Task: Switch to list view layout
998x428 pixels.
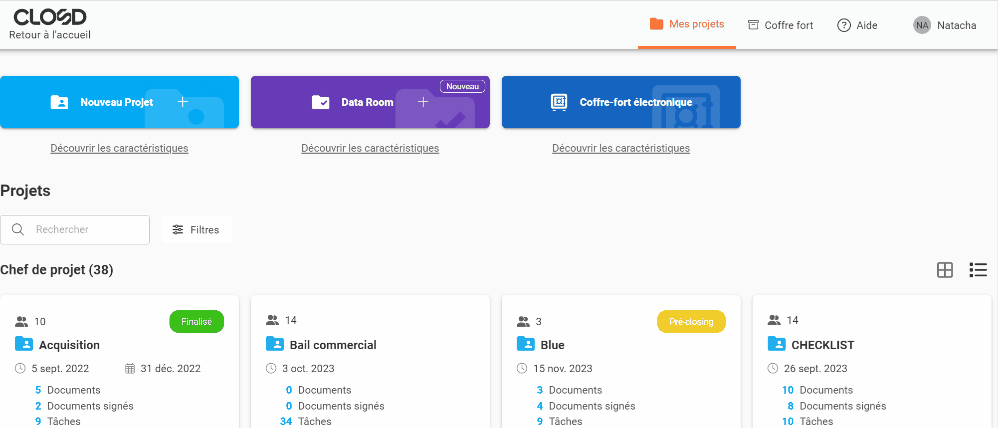Action: click(x=978, y=270)
